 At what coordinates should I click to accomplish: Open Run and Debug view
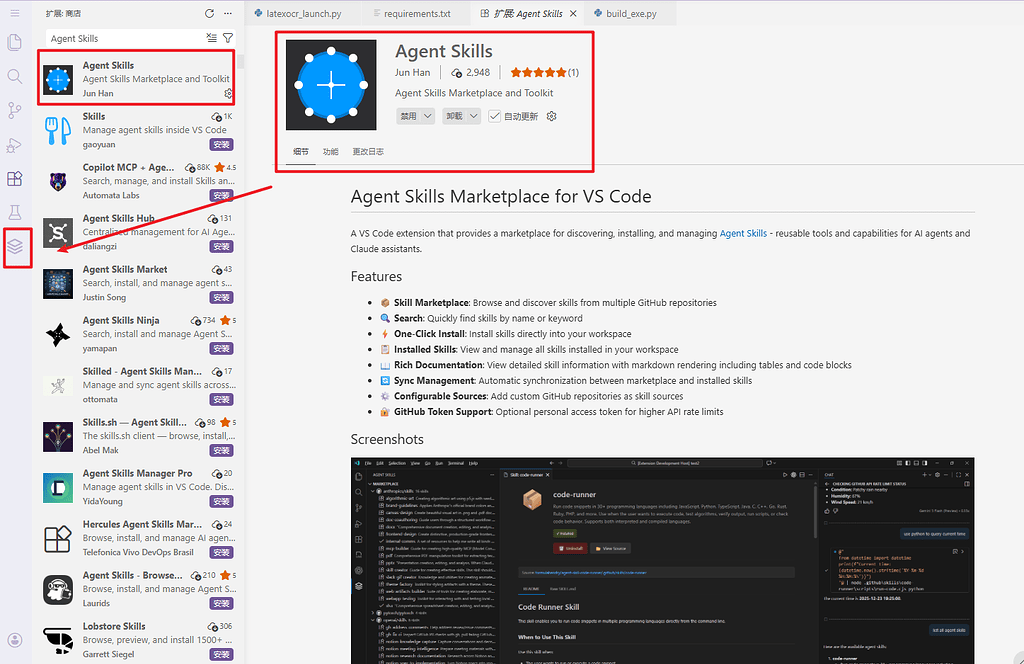tap(14, 144)
